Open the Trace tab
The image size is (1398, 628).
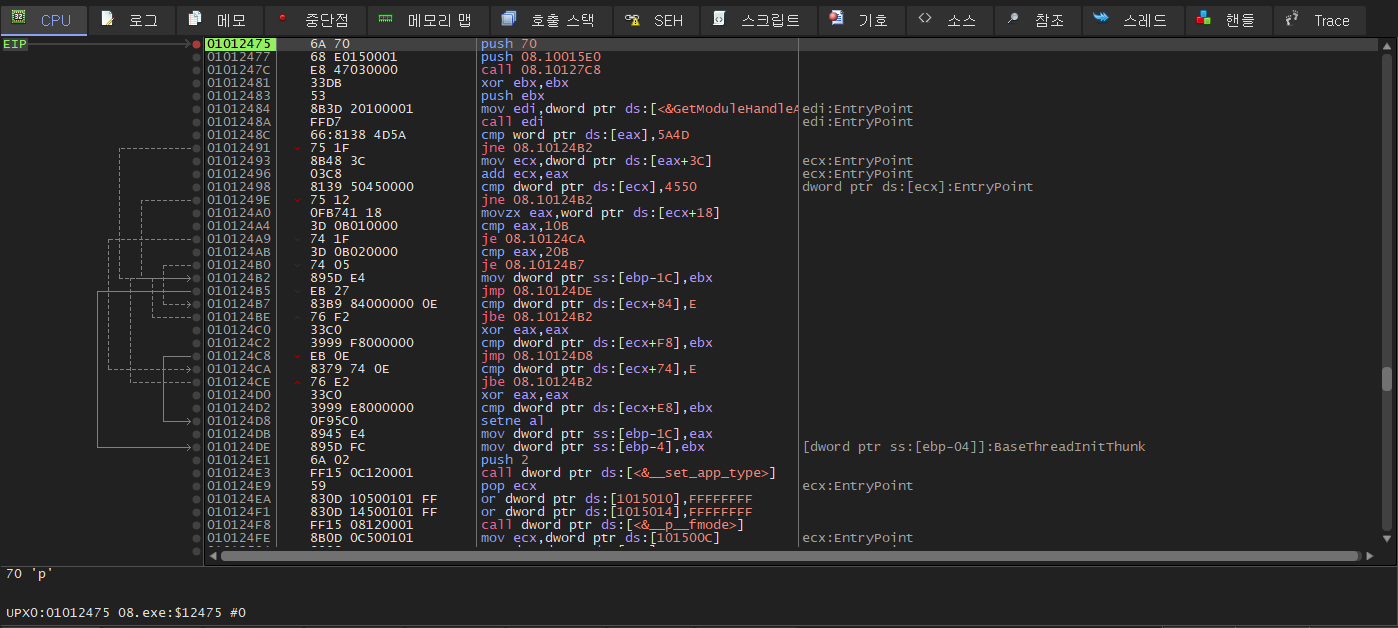[1319, 19]
